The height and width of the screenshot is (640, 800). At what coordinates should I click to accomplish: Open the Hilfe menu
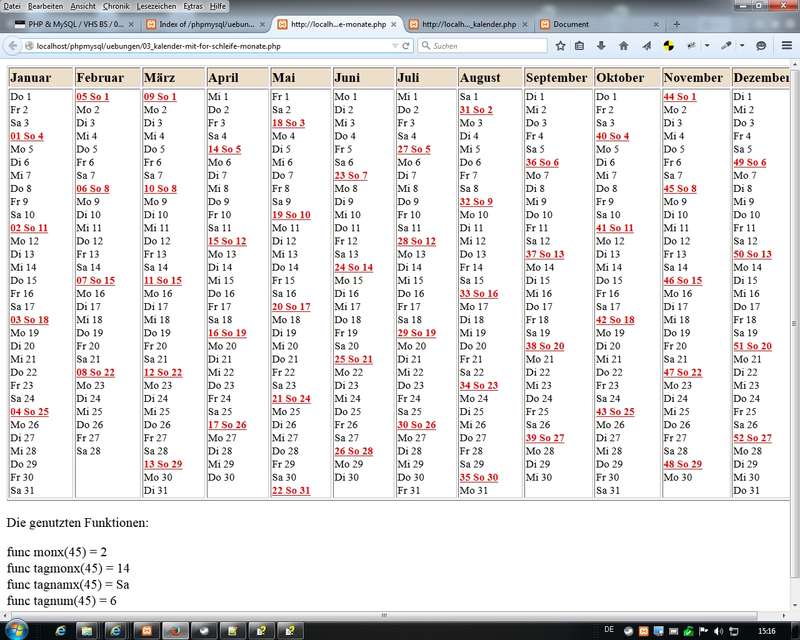tap(218, 6)
